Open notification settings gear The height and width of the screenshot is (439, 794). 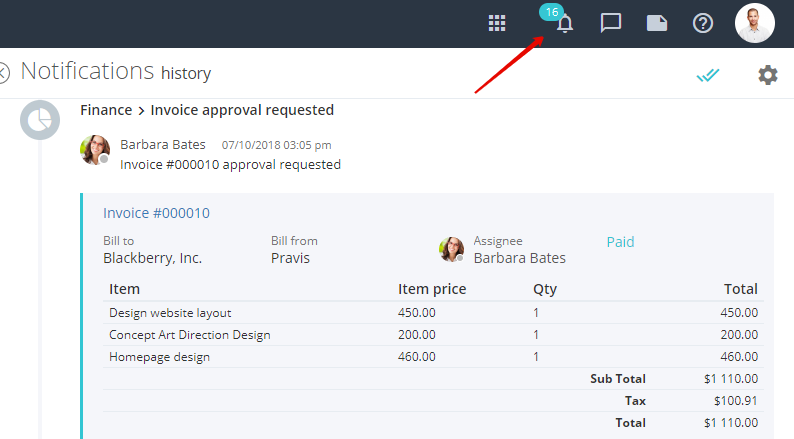pyautogui.click(x=768, y=75)
